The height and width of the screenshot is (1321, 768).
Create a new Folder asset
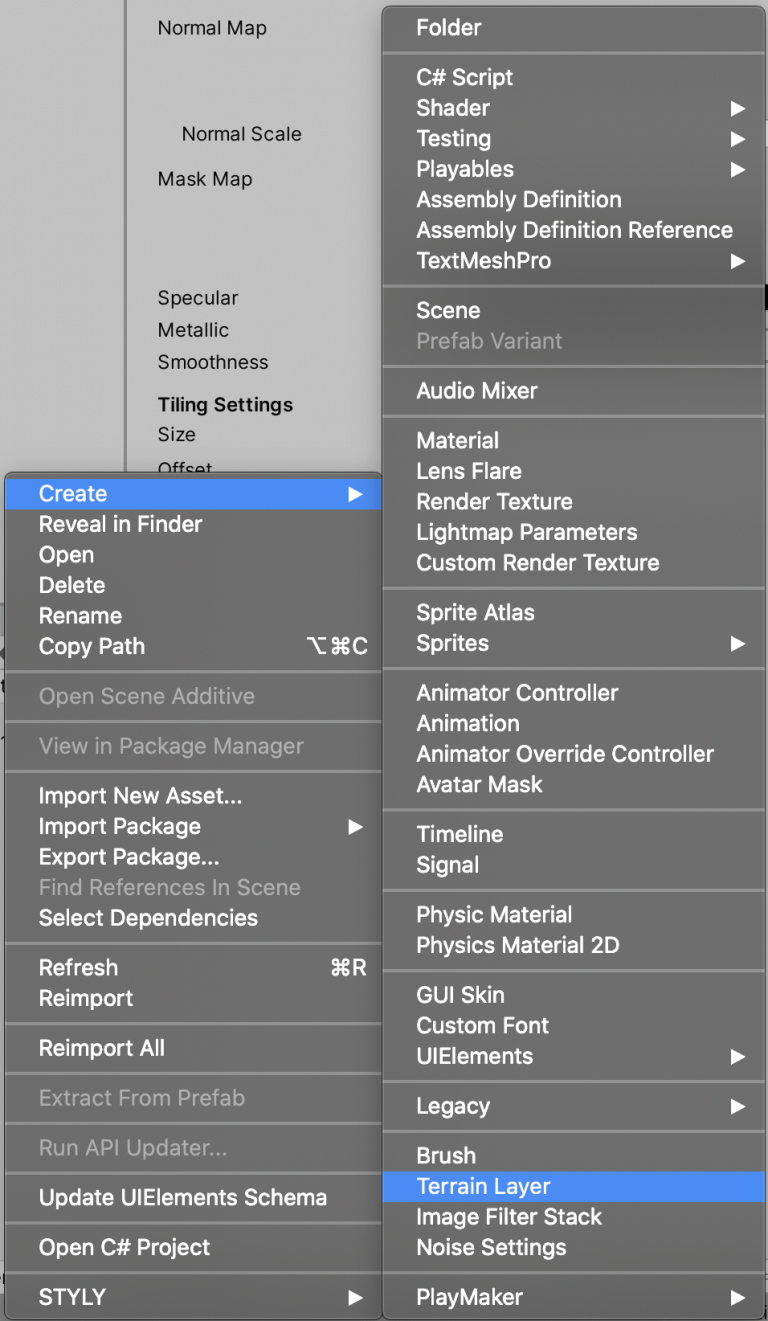[x=449, y=27]
